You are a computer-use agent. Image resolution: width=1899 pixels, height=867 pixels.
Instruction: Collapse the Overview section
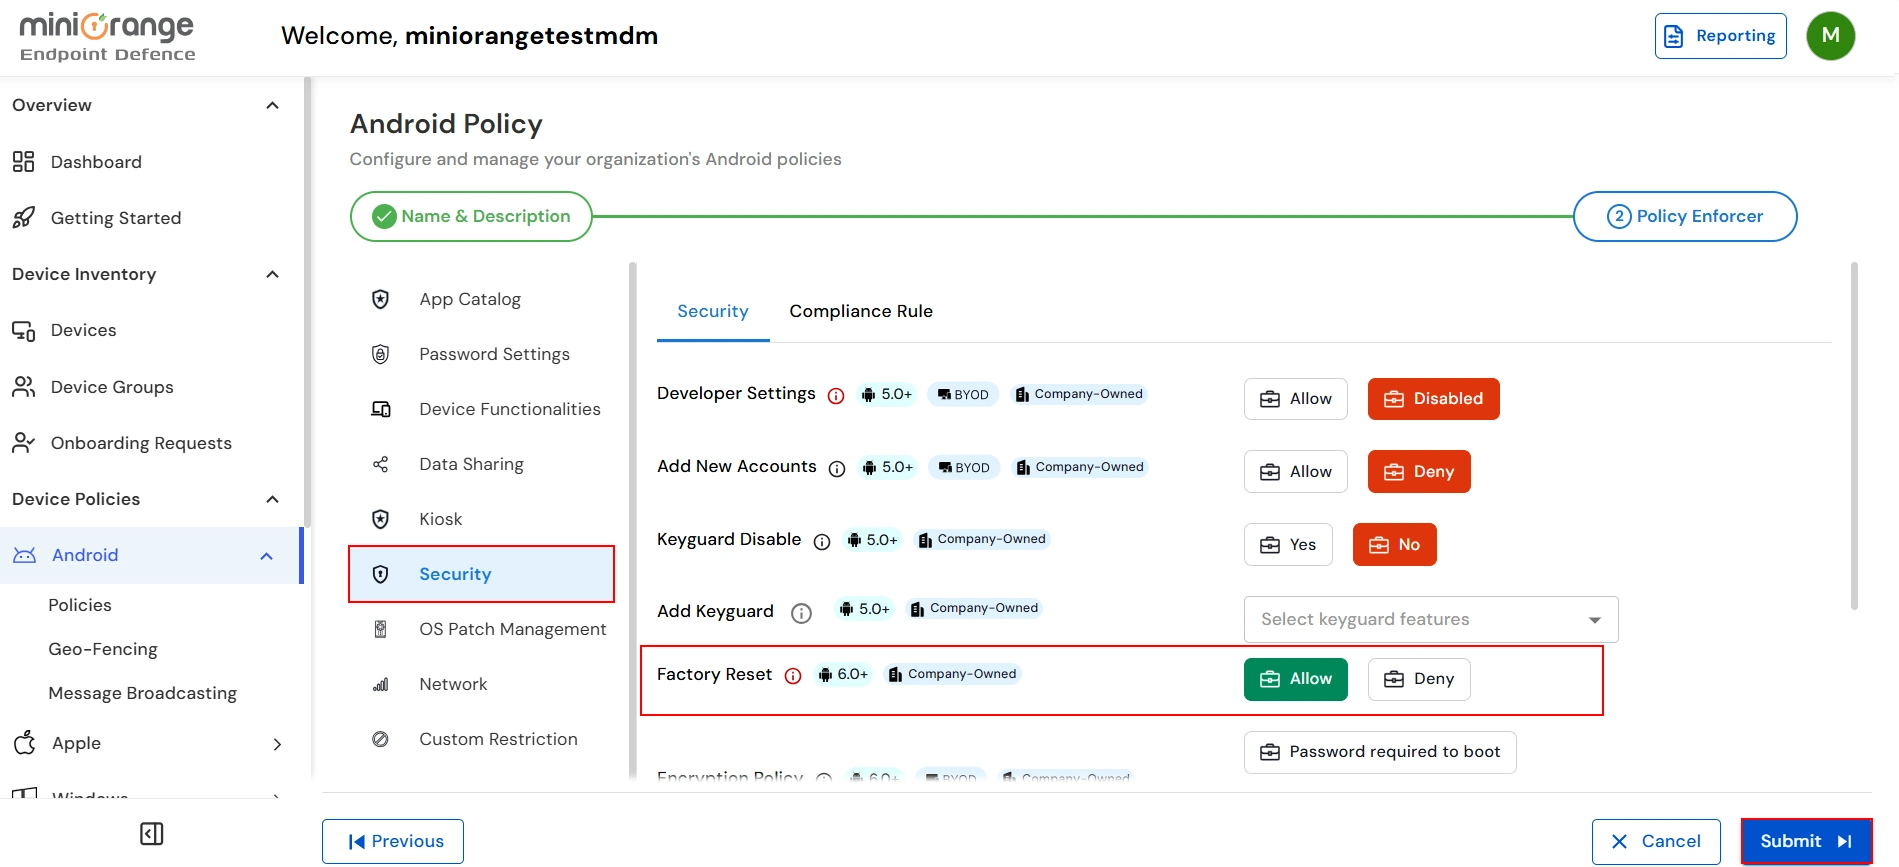click(x=272, y=106)
